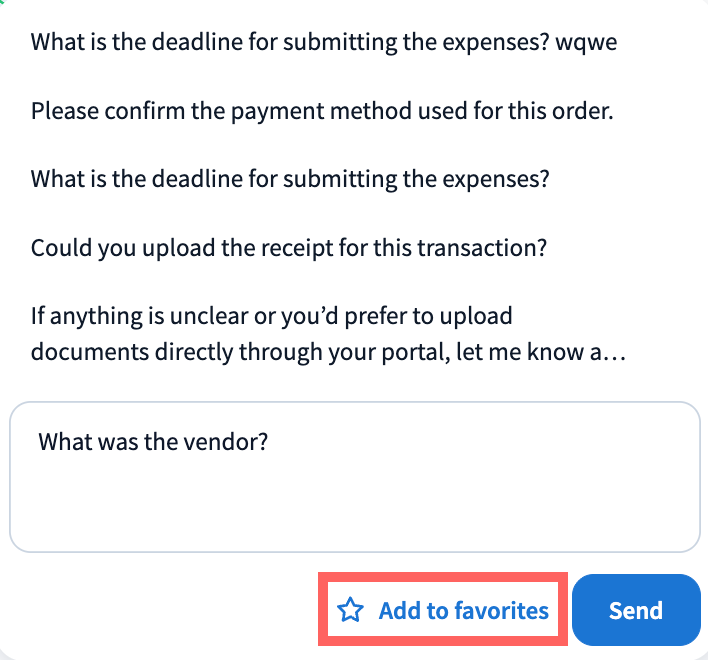Add the message to favorites
Image resolution: width=708 pixels, height=660 pixels.
[443, 611]
